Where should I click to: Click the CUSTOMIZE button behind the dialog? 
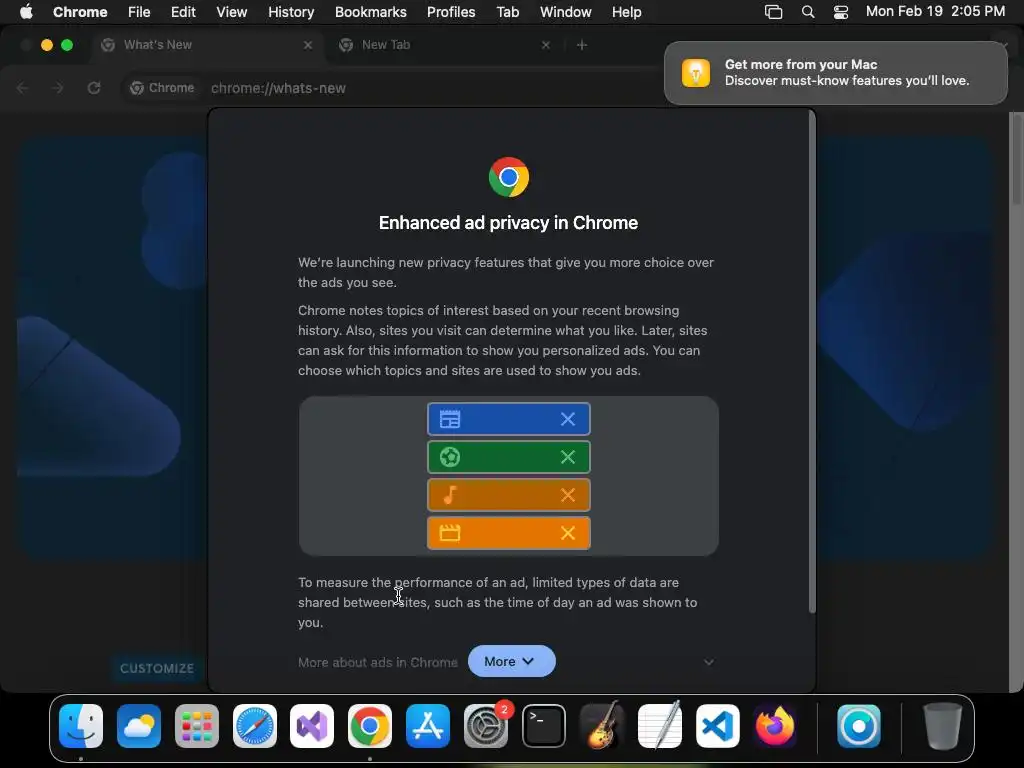click(x=157, y=668)
